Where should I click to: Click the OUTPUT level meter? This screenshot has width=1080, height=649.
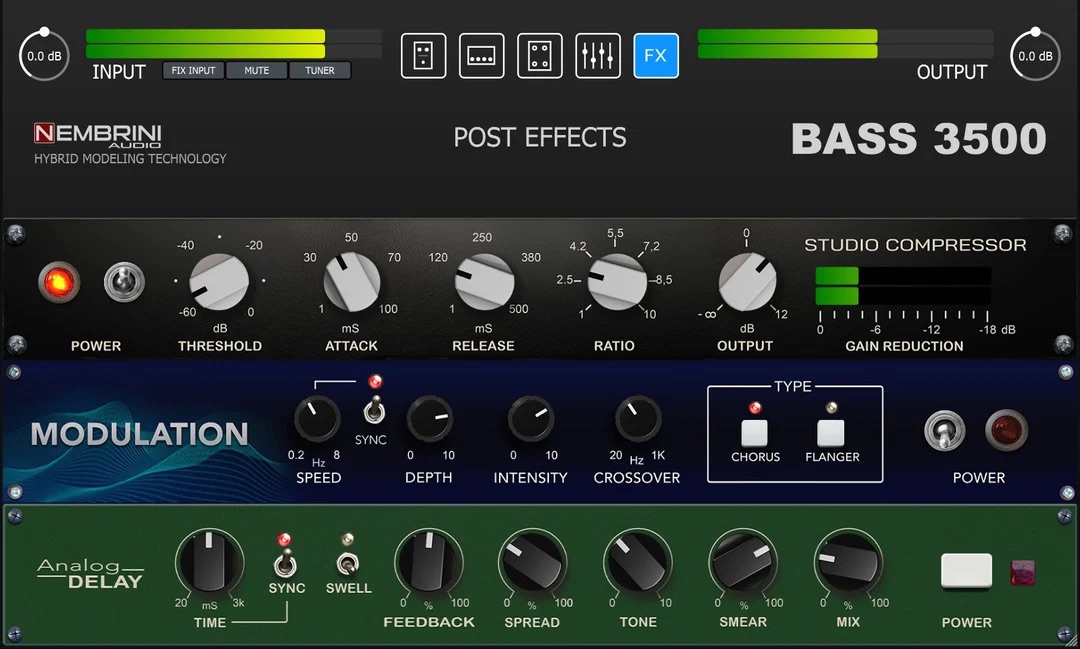tap(846, 43)
